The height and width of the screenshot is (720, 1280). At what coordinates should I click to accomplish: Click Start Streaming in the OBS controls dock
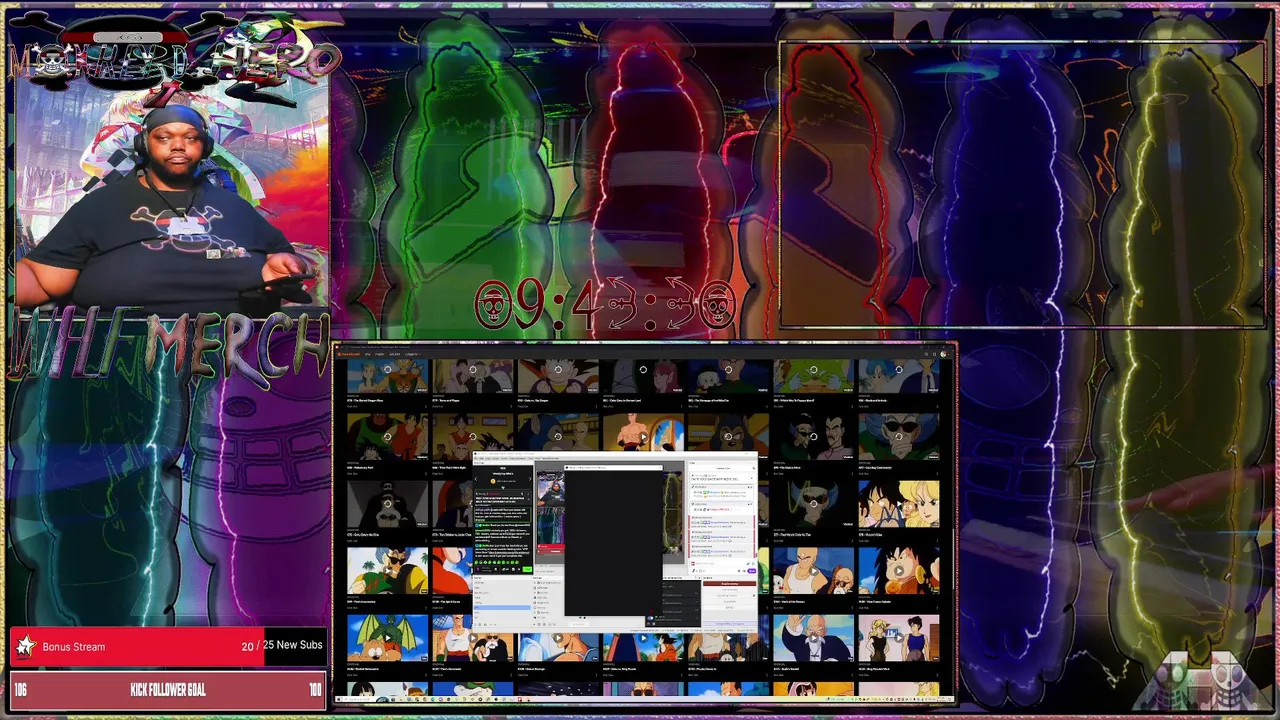[729, 584]
